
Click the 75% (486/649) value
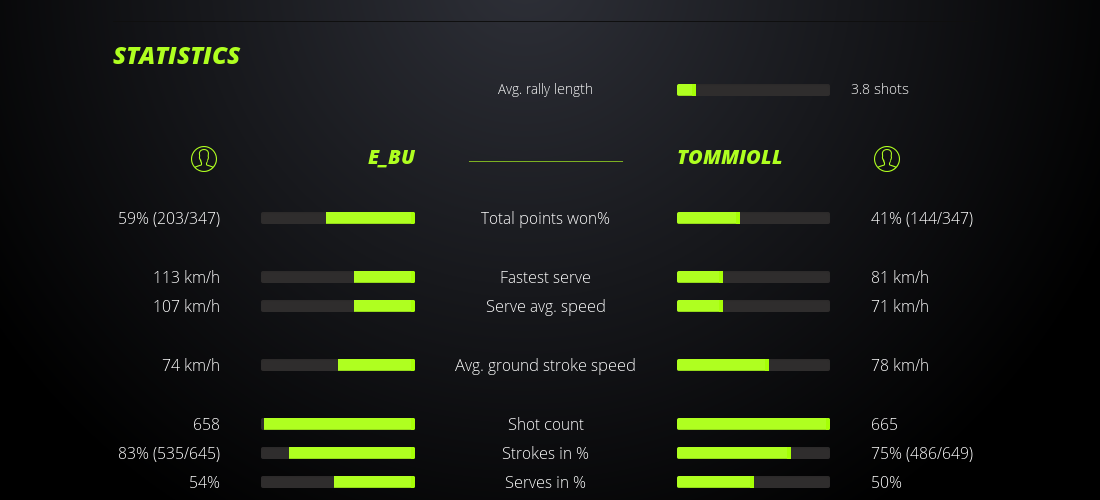tap(922, 453)
